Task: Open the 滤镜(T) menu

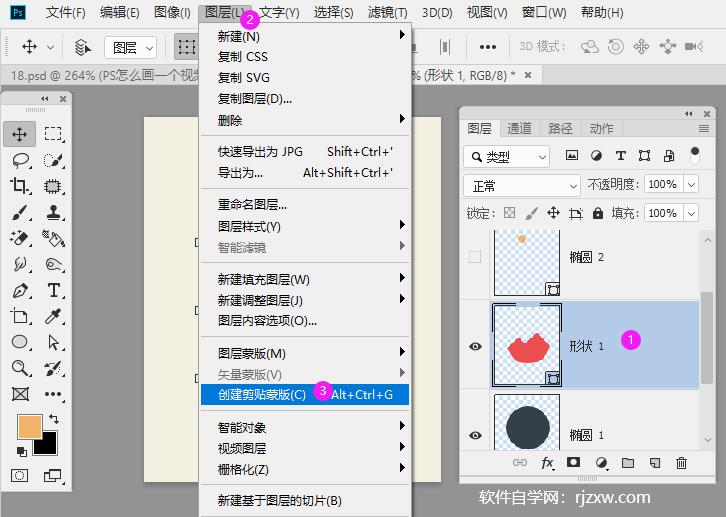Action: [x=388, y=12]
